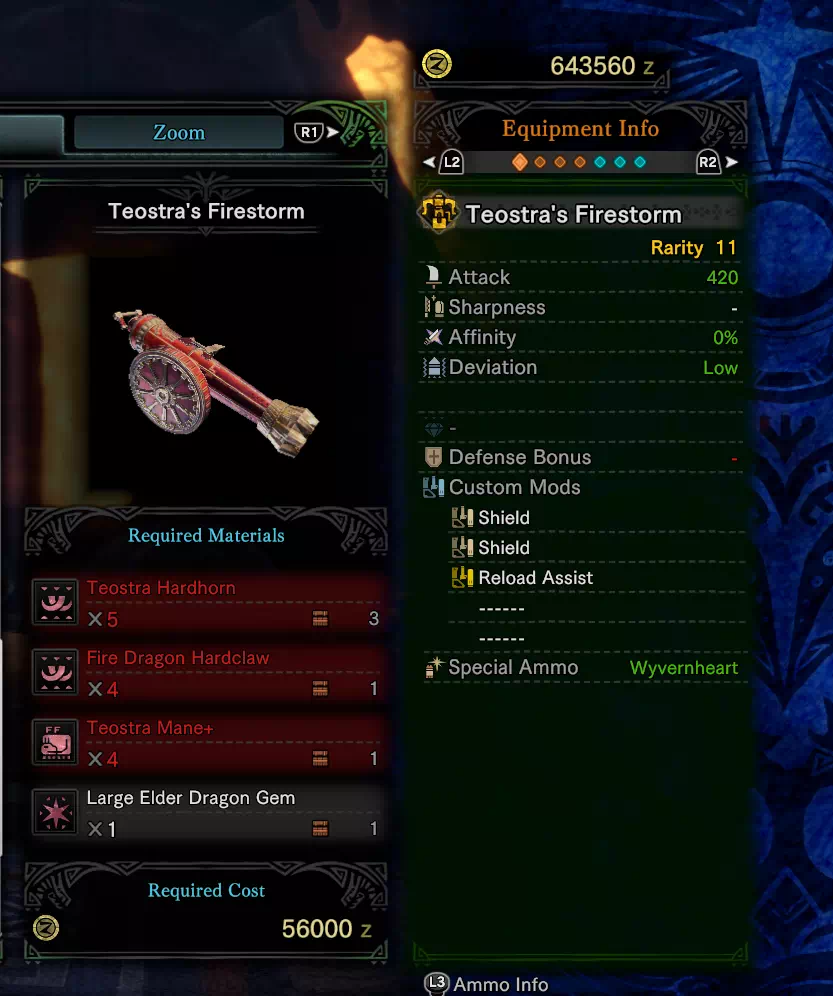Screen dimensions: 833x996
Task: Click the second Shield custom mod entry
Action: (491, 548)
